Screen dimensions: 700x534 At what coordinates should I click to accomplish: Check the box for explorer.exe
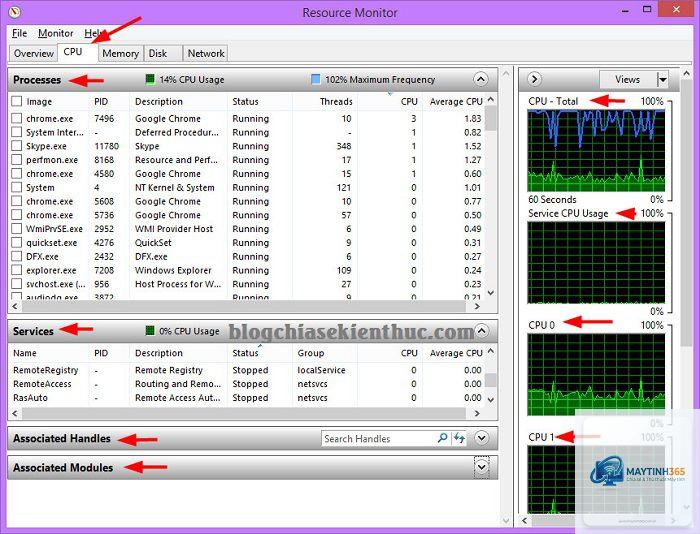(x=17, y=270)
